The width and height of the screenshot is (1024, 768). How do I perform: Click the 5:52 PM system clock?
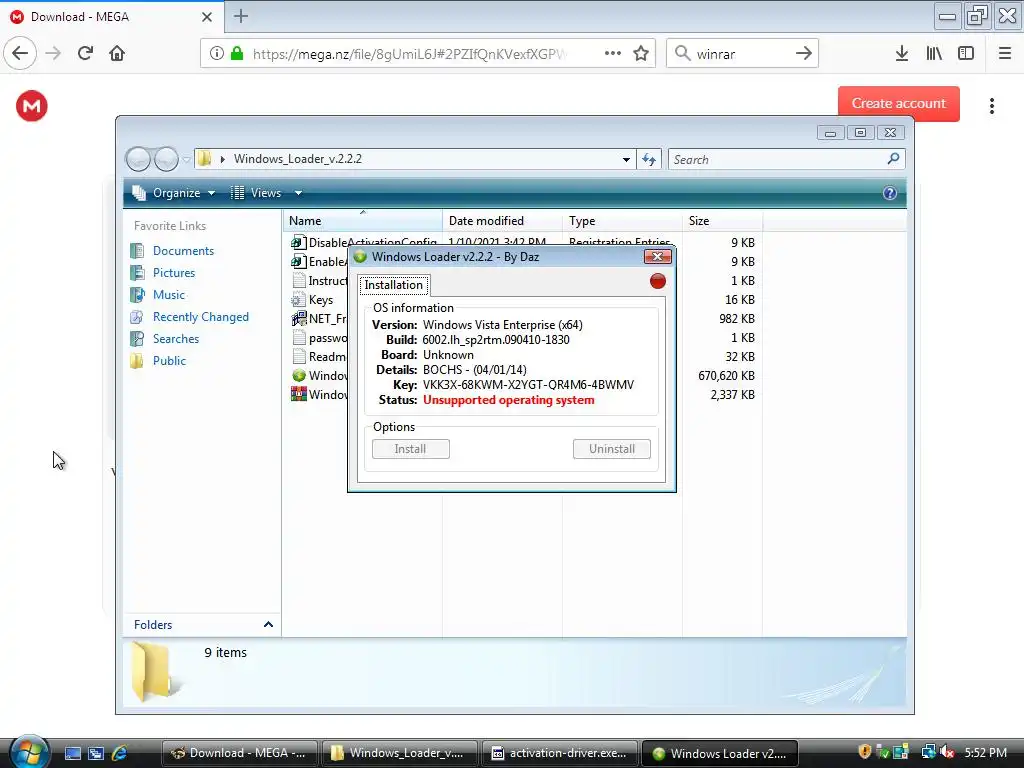coord(985,753)
